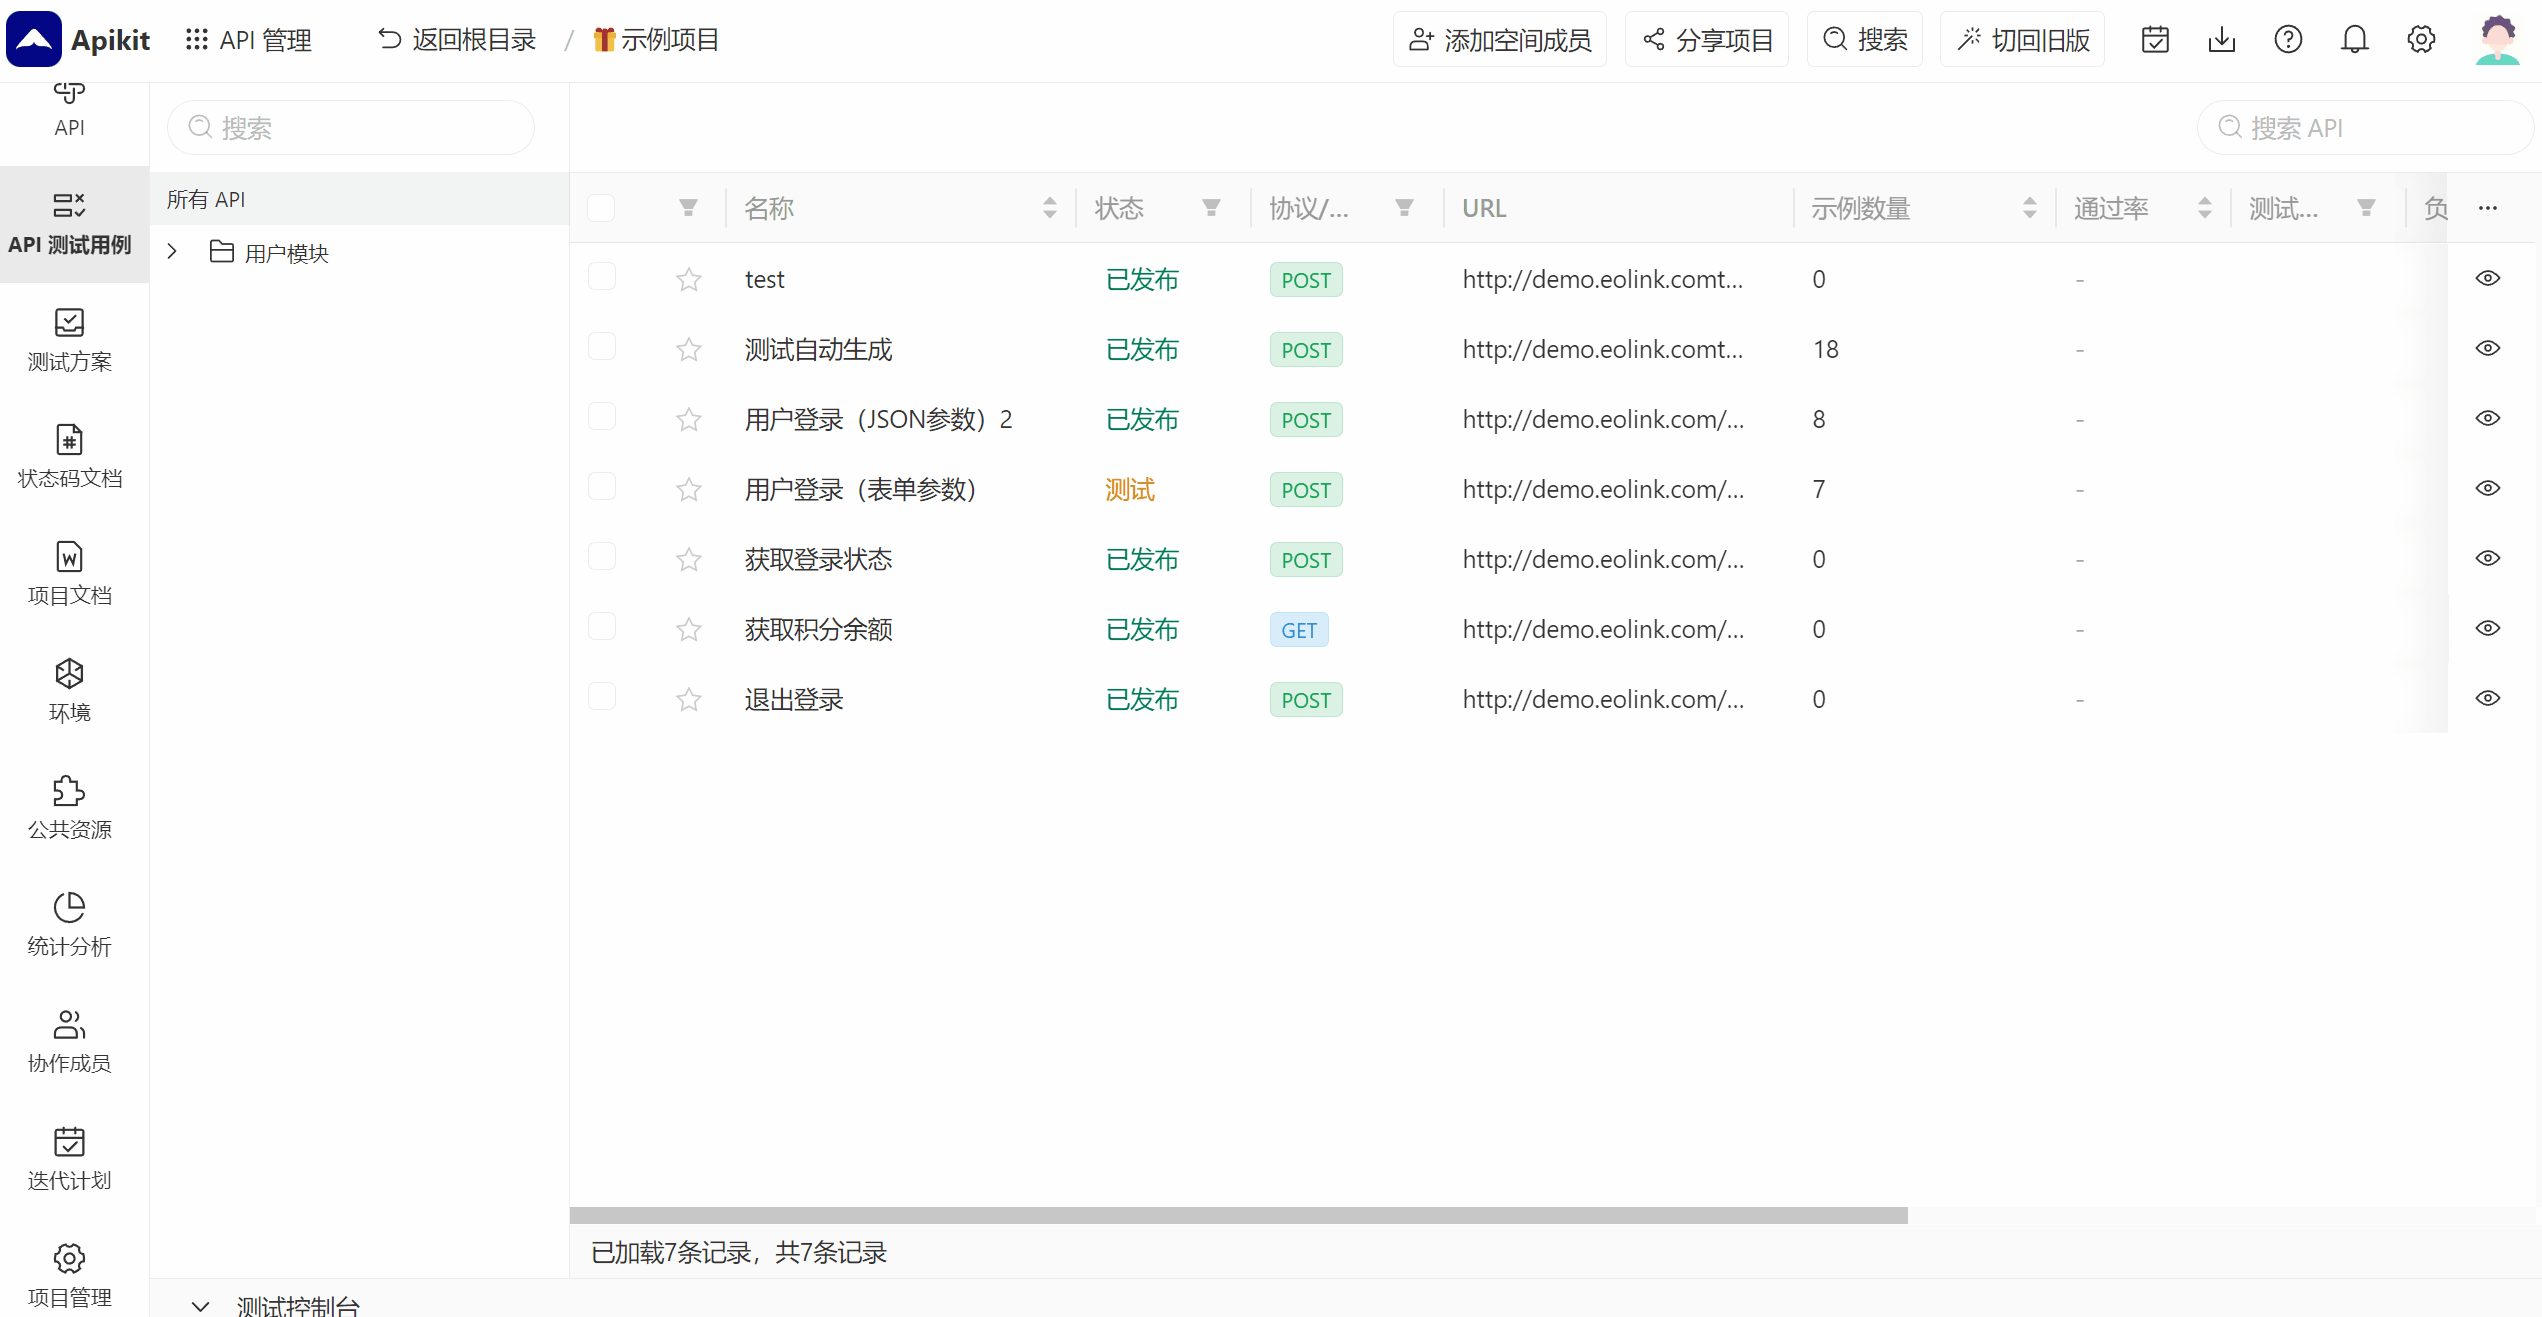Expand the 用户模块 folder

pyautogui.click(x=171, y=252)
